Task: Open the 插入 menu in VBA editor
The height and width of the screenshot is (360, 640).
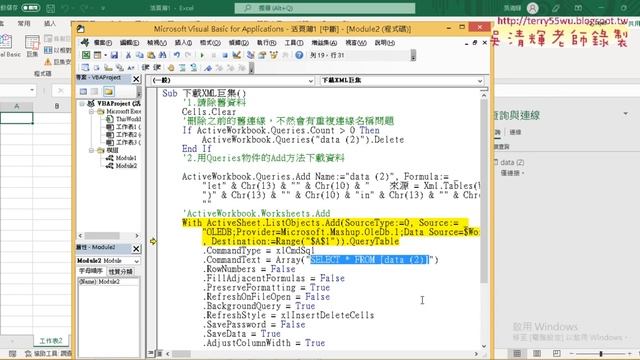Action: (x=183, y=42)
